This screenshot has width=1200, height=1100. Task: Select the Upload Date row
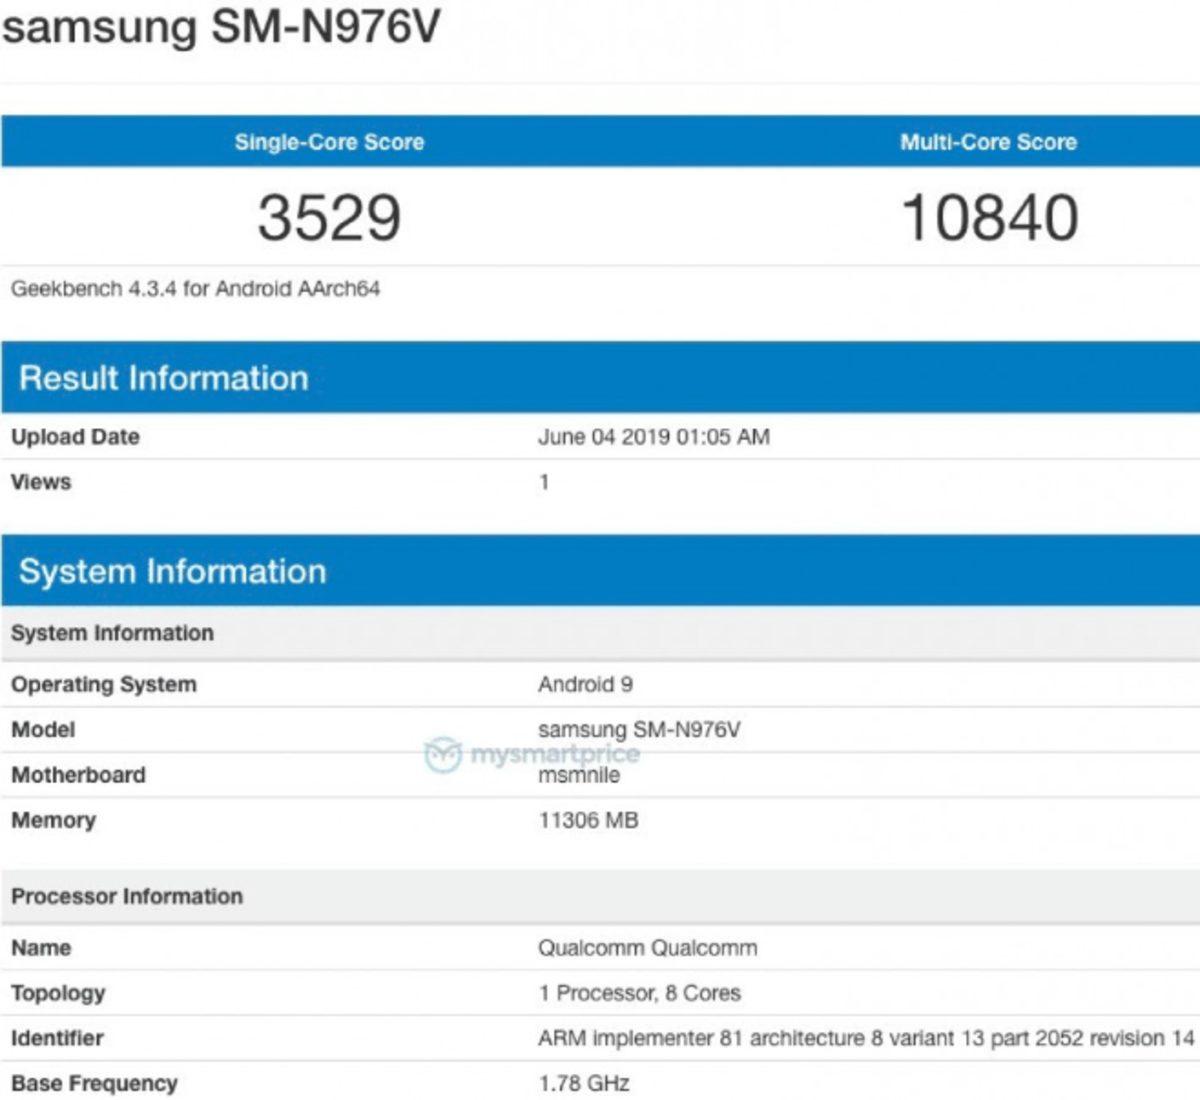pos(75,437)
